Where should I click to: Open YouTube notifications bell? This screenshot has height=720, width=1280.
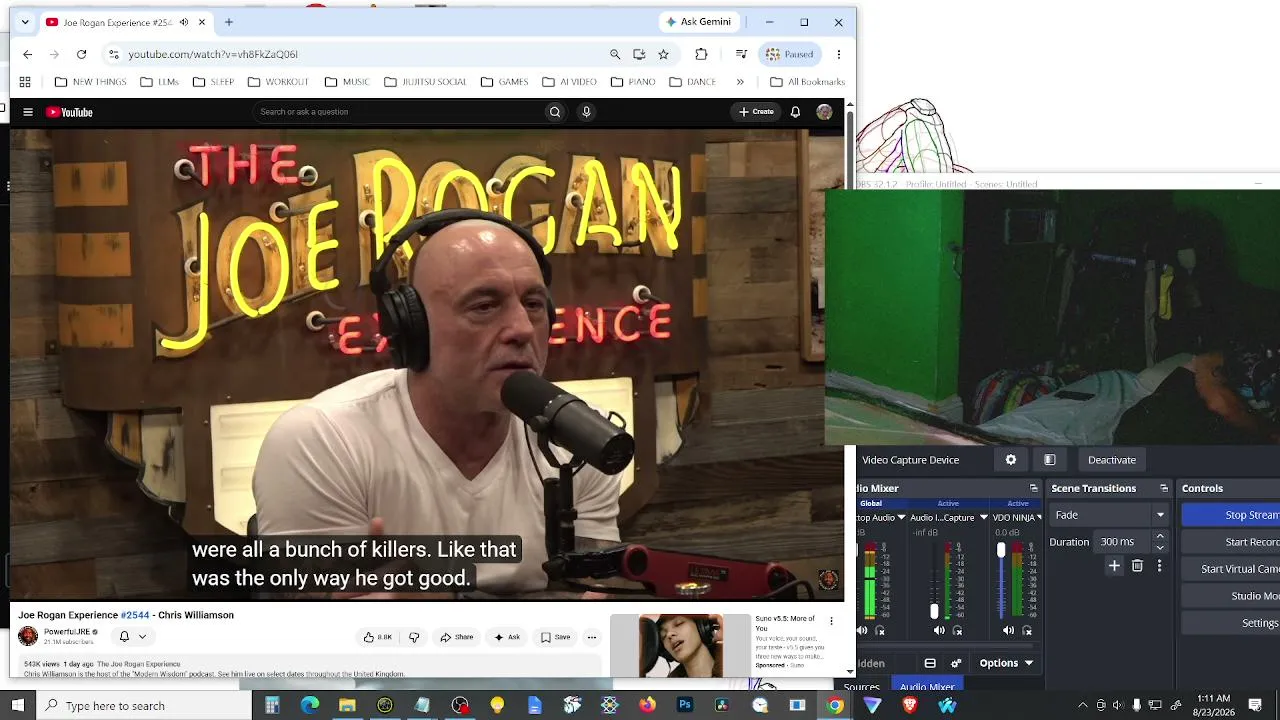(795, 112)
